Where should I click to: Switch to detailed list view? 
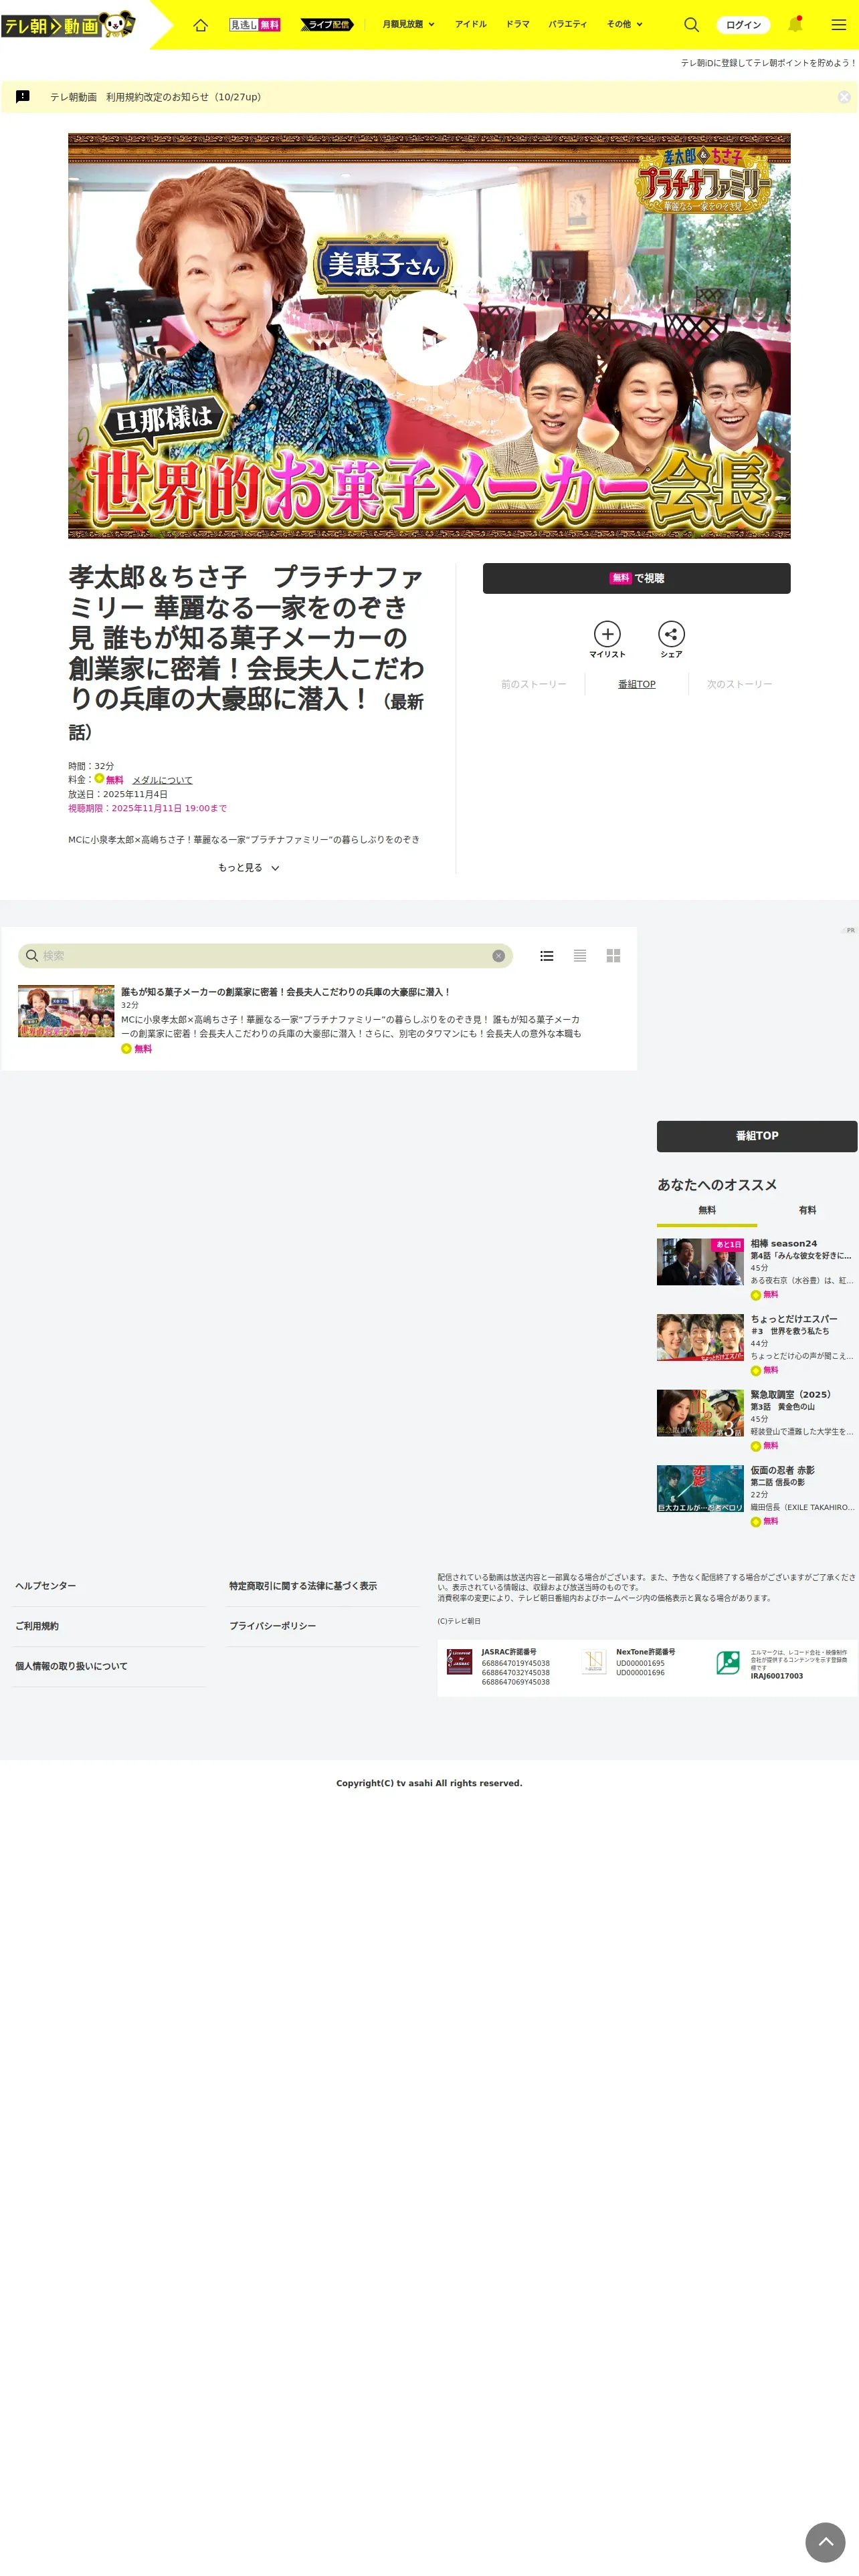pos(546,956)
